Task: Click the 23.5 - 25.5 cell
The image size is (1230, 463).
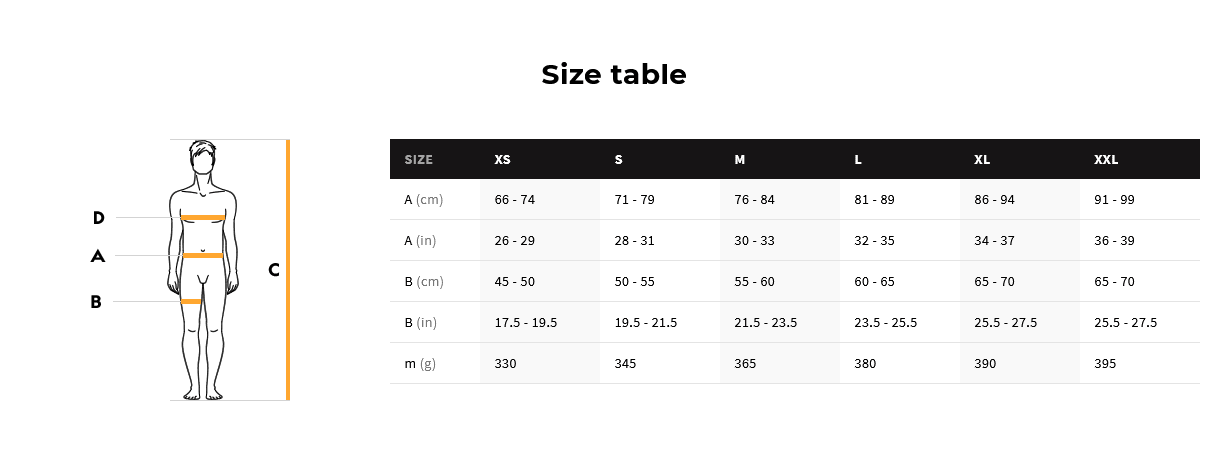Action: coord(885,323)
